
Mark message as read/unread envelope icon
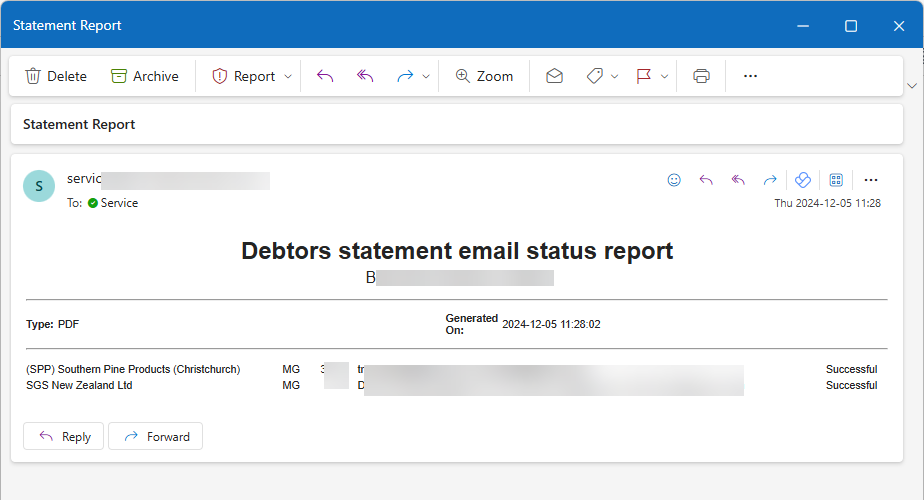point(554,76)
